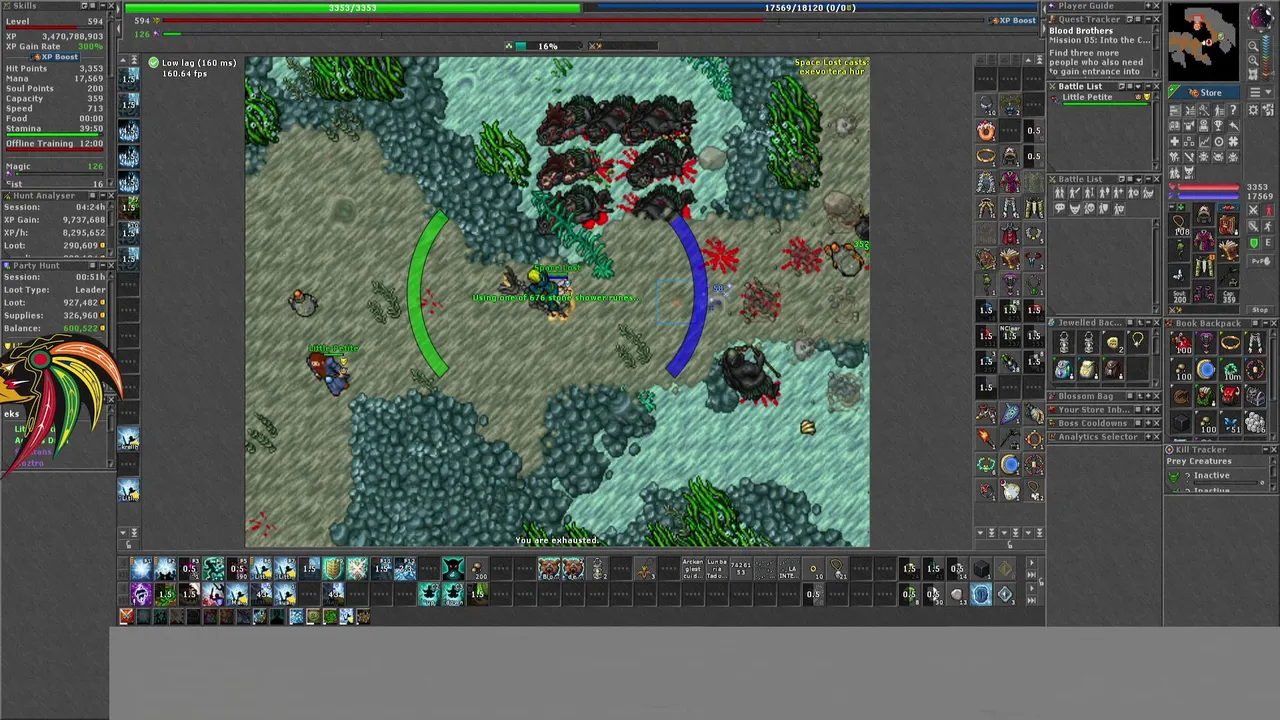Toggle the red standing figure chase mode
This screenshot has width=1280, height=720.
(x=1268, y=210)
